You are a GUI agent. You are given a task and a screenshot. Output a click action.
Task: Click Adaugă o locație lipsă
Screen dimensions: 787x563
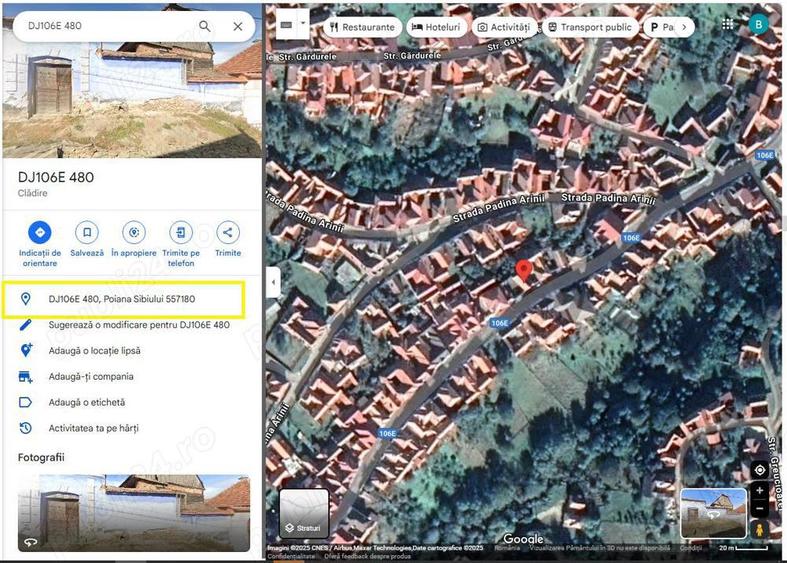coord(95,351)
